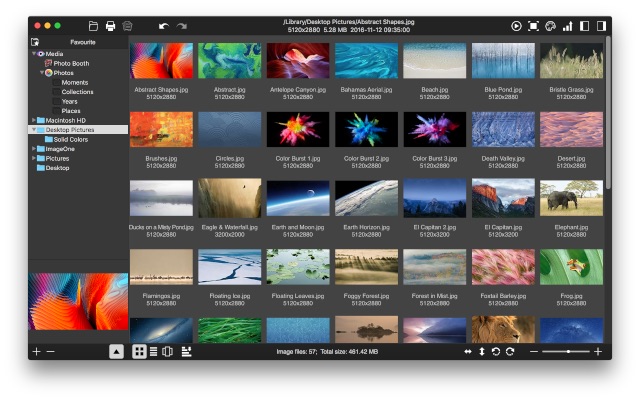
Task: Click the Favourite star icon
Action: (35, 42)
